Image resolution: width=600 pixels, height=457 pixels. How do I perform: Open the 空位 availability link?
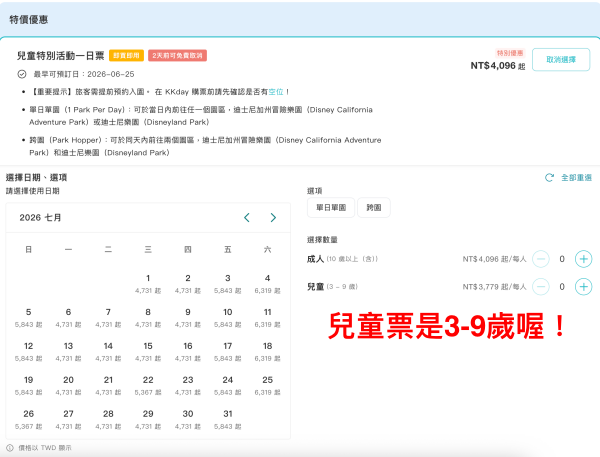[x=276, y=92]
